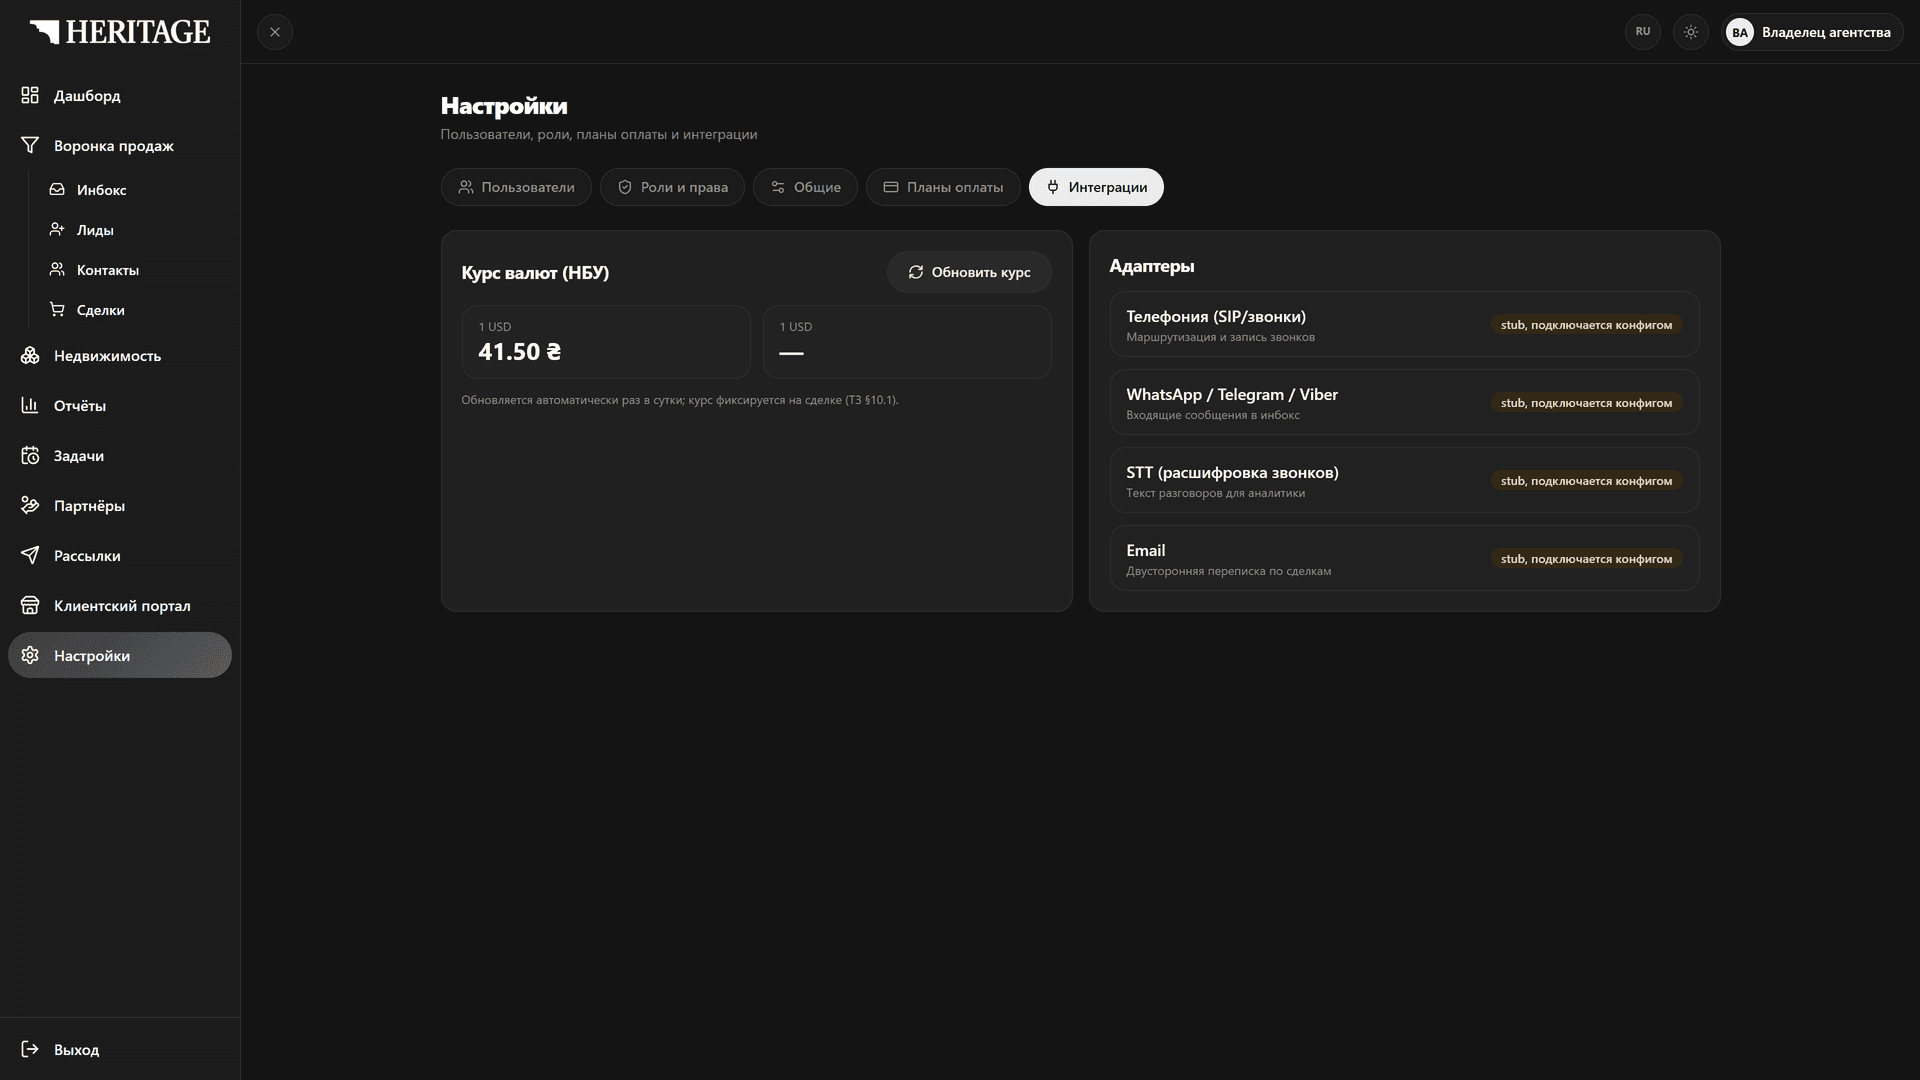
Task: Click the Задачи calendar clock icon
Action: click(30, 455)
